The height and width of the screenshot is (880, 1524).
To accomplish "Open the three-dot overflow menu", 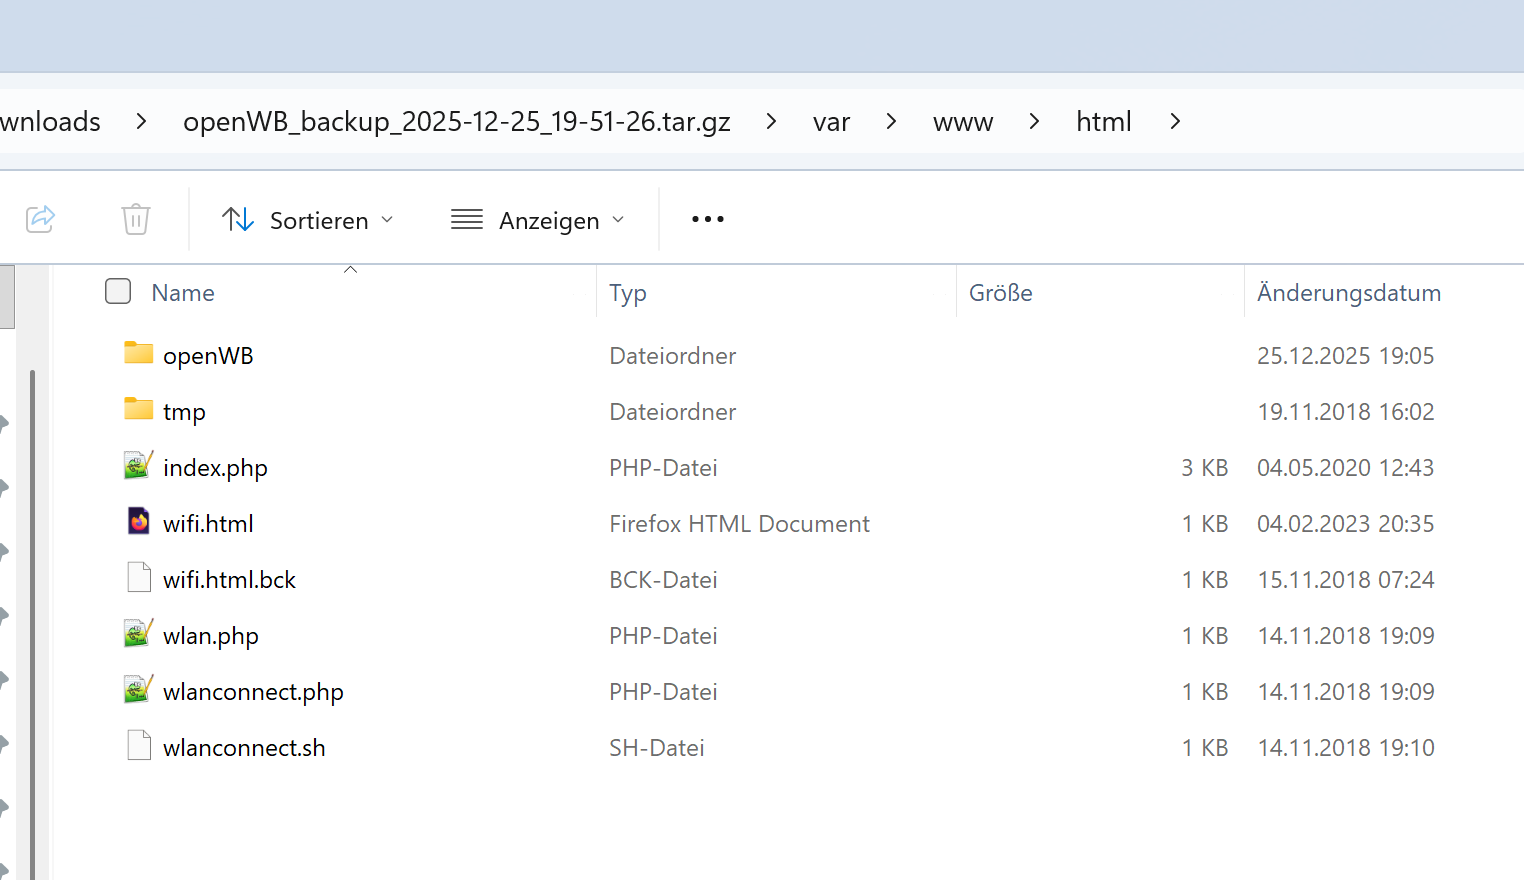I will (707, 219).
